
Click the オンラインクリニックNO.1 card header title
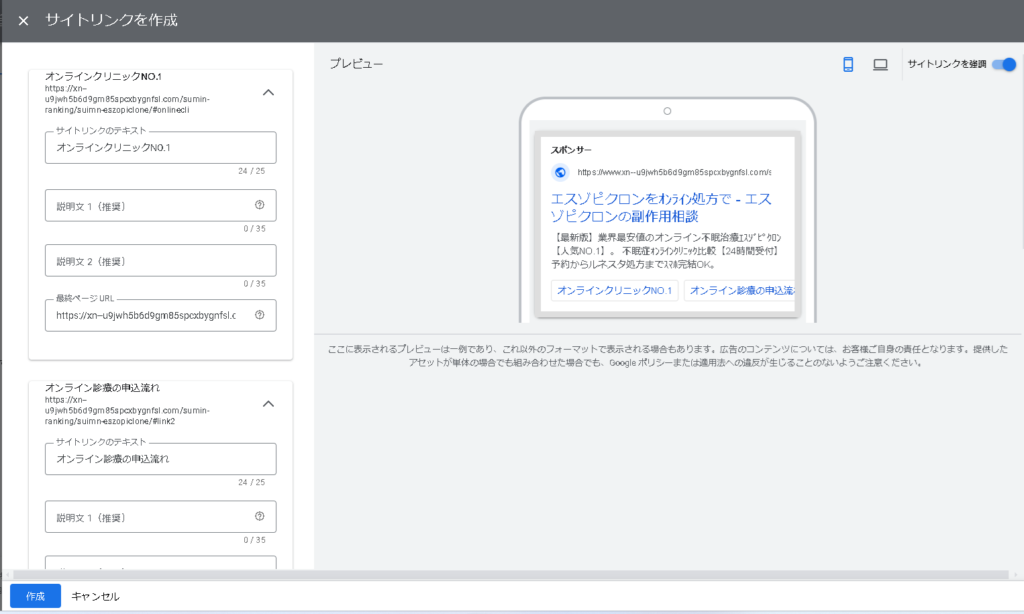point(103,76)
